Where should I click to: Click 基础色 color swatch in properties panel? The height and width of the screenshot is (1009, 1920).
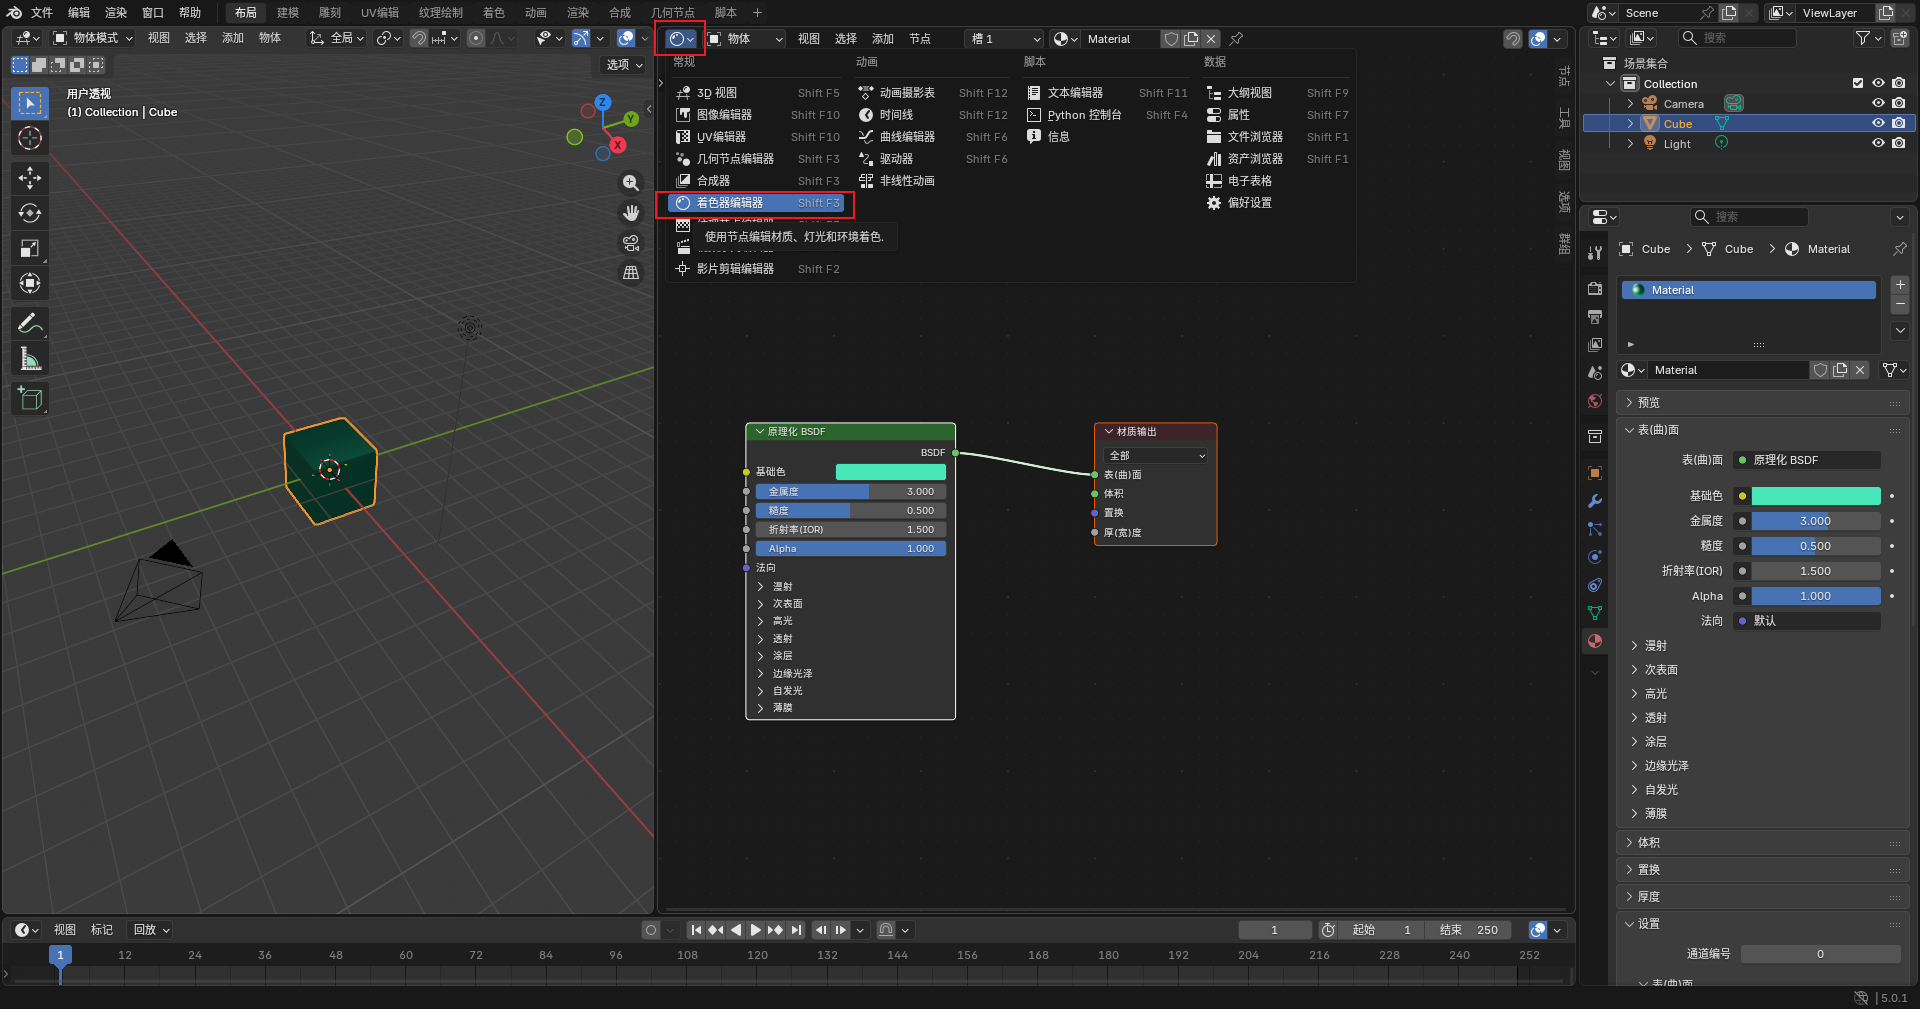point(1816,496)
